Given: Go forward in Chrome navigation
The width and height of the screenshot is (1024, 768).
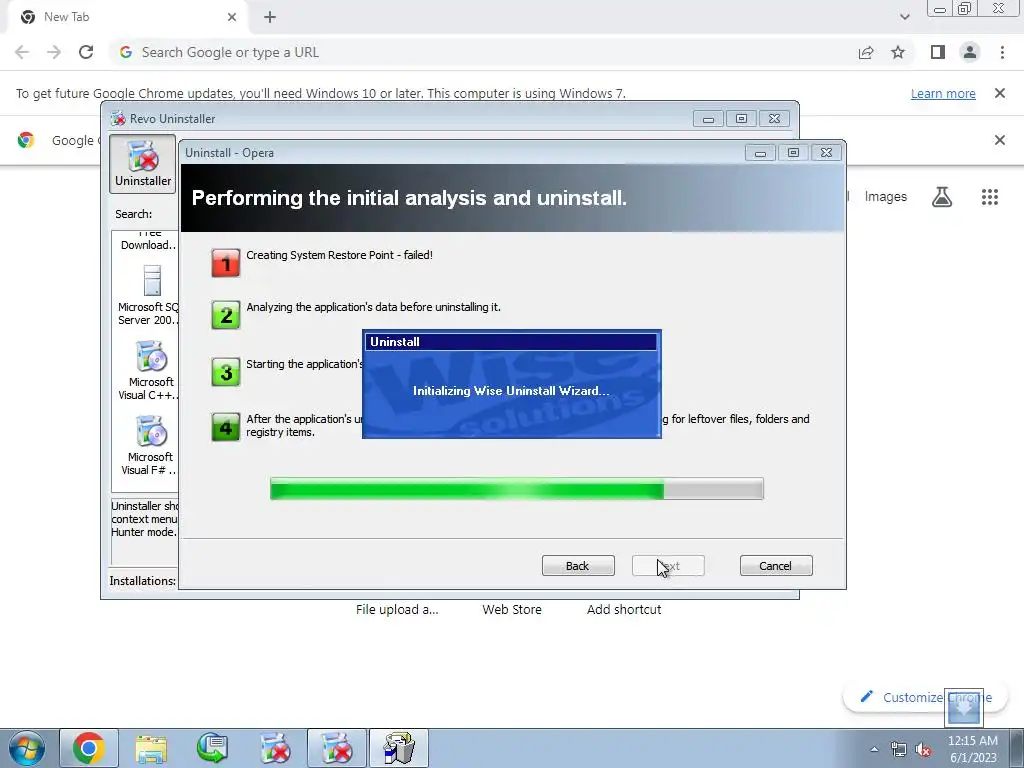Looking at the screenshot, I should (x=54, y=52).
